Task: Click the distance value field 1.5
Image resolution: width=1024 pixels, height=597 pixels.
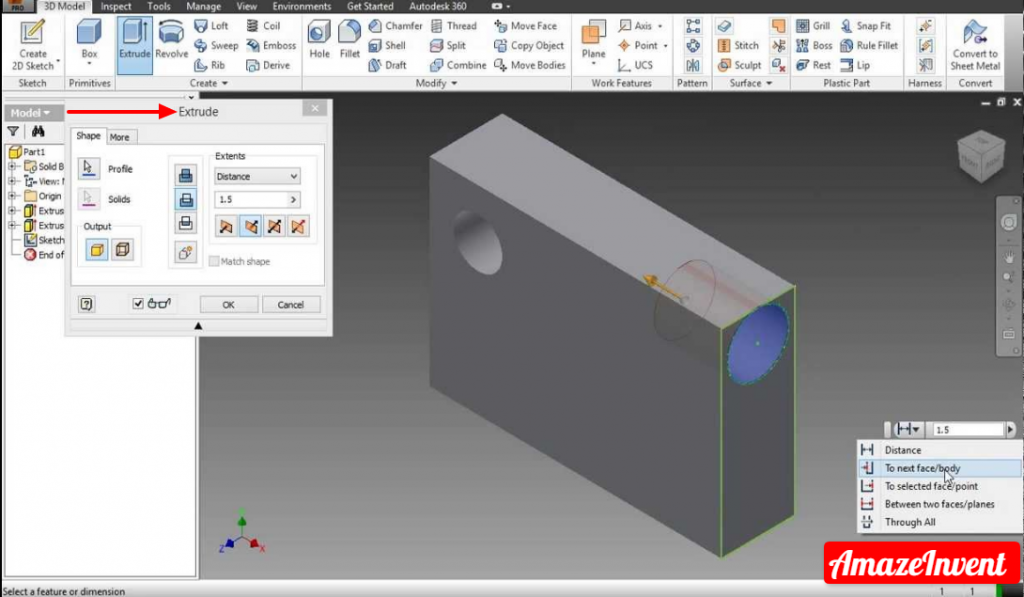Action: 250,199
